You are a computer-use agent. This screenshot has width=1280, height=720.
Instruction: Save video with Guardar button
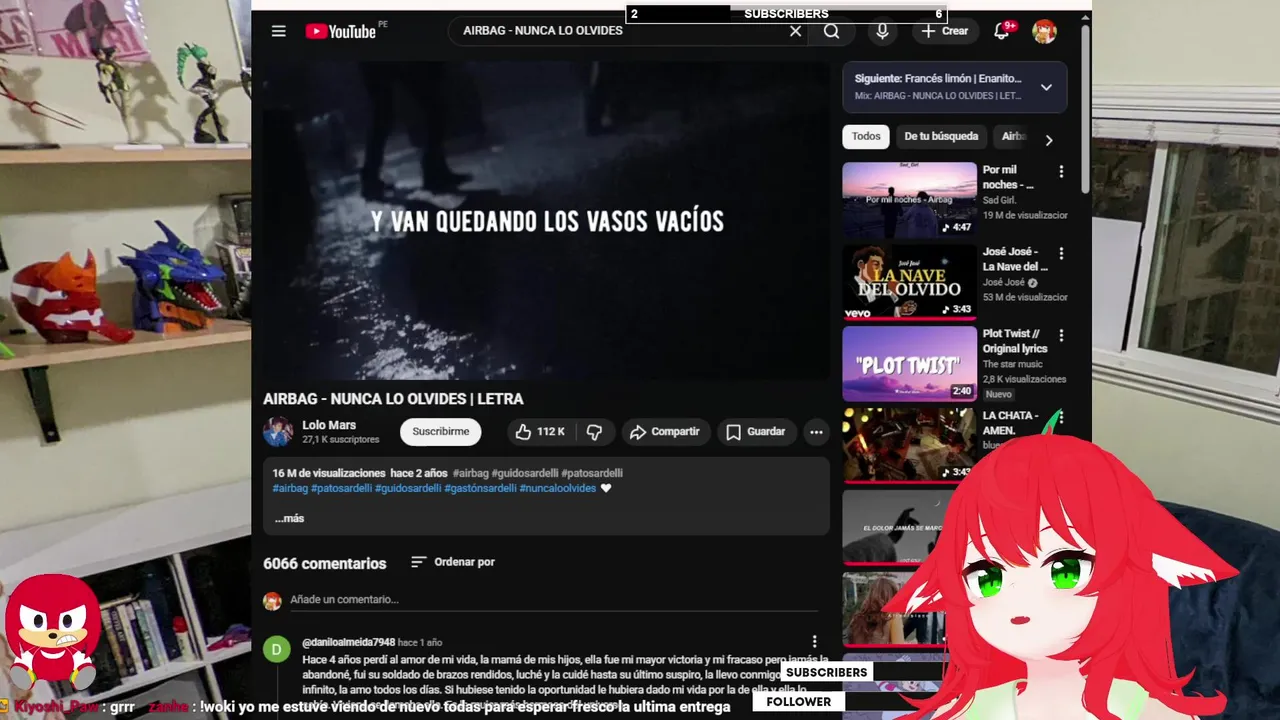pos(756,432)
